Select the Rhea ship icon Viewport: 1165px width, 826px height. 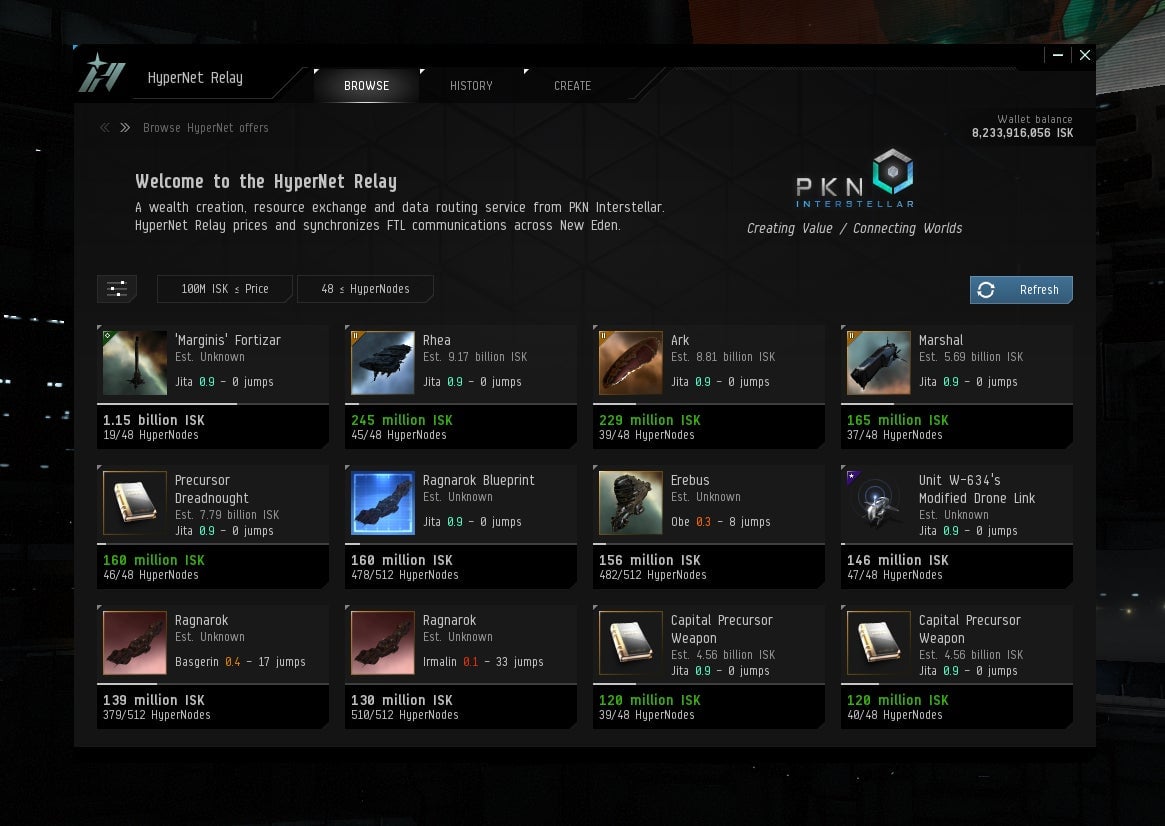tap(383, 363)
